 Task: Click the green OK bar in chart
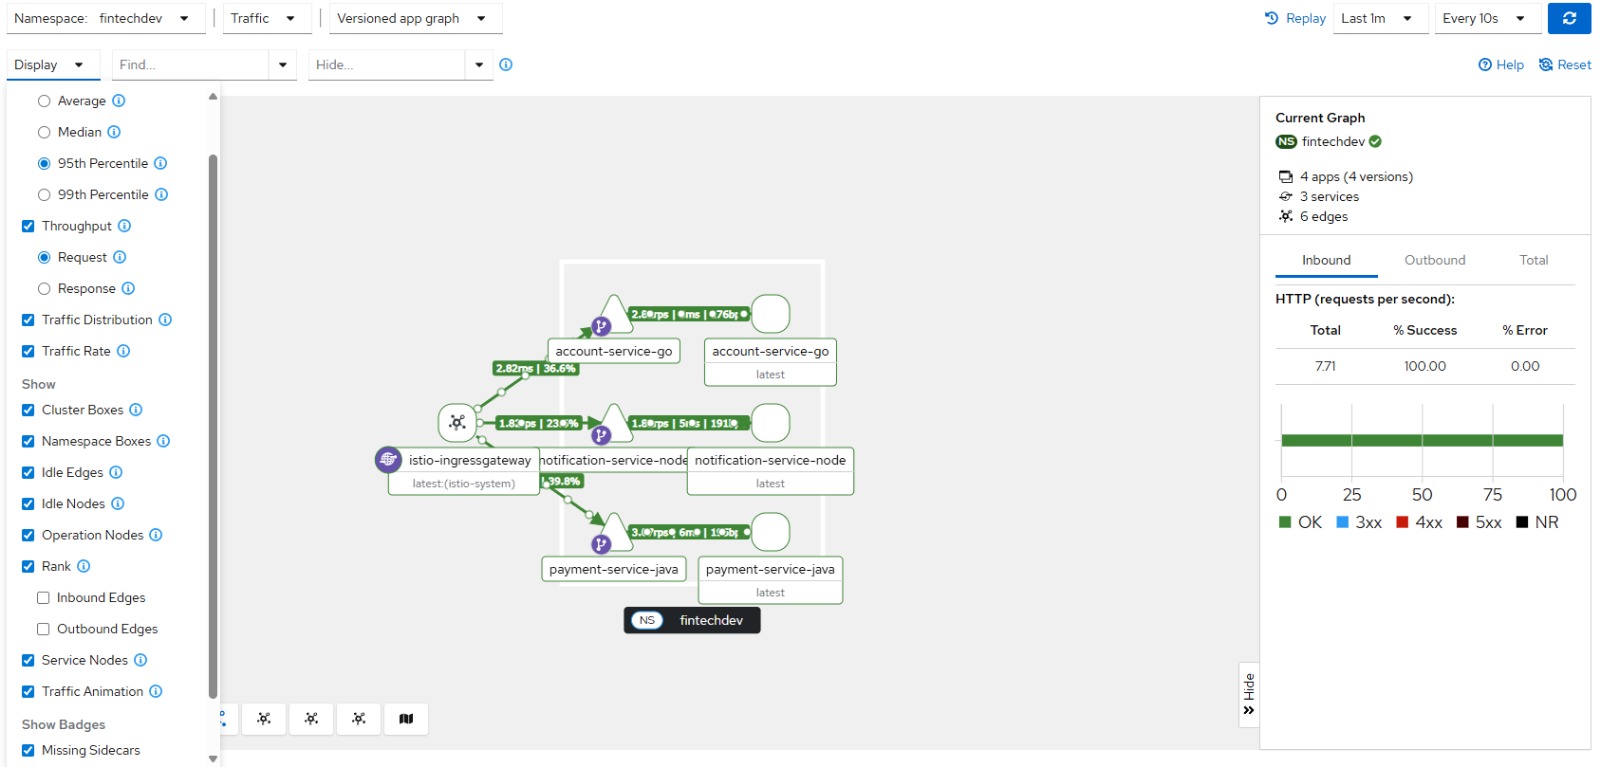(x=1420, y=440)
